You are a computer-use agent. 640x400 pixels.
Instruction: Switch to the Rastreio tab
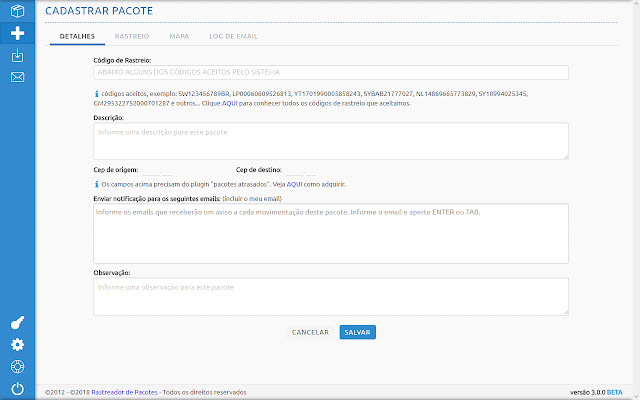[131, 36]
